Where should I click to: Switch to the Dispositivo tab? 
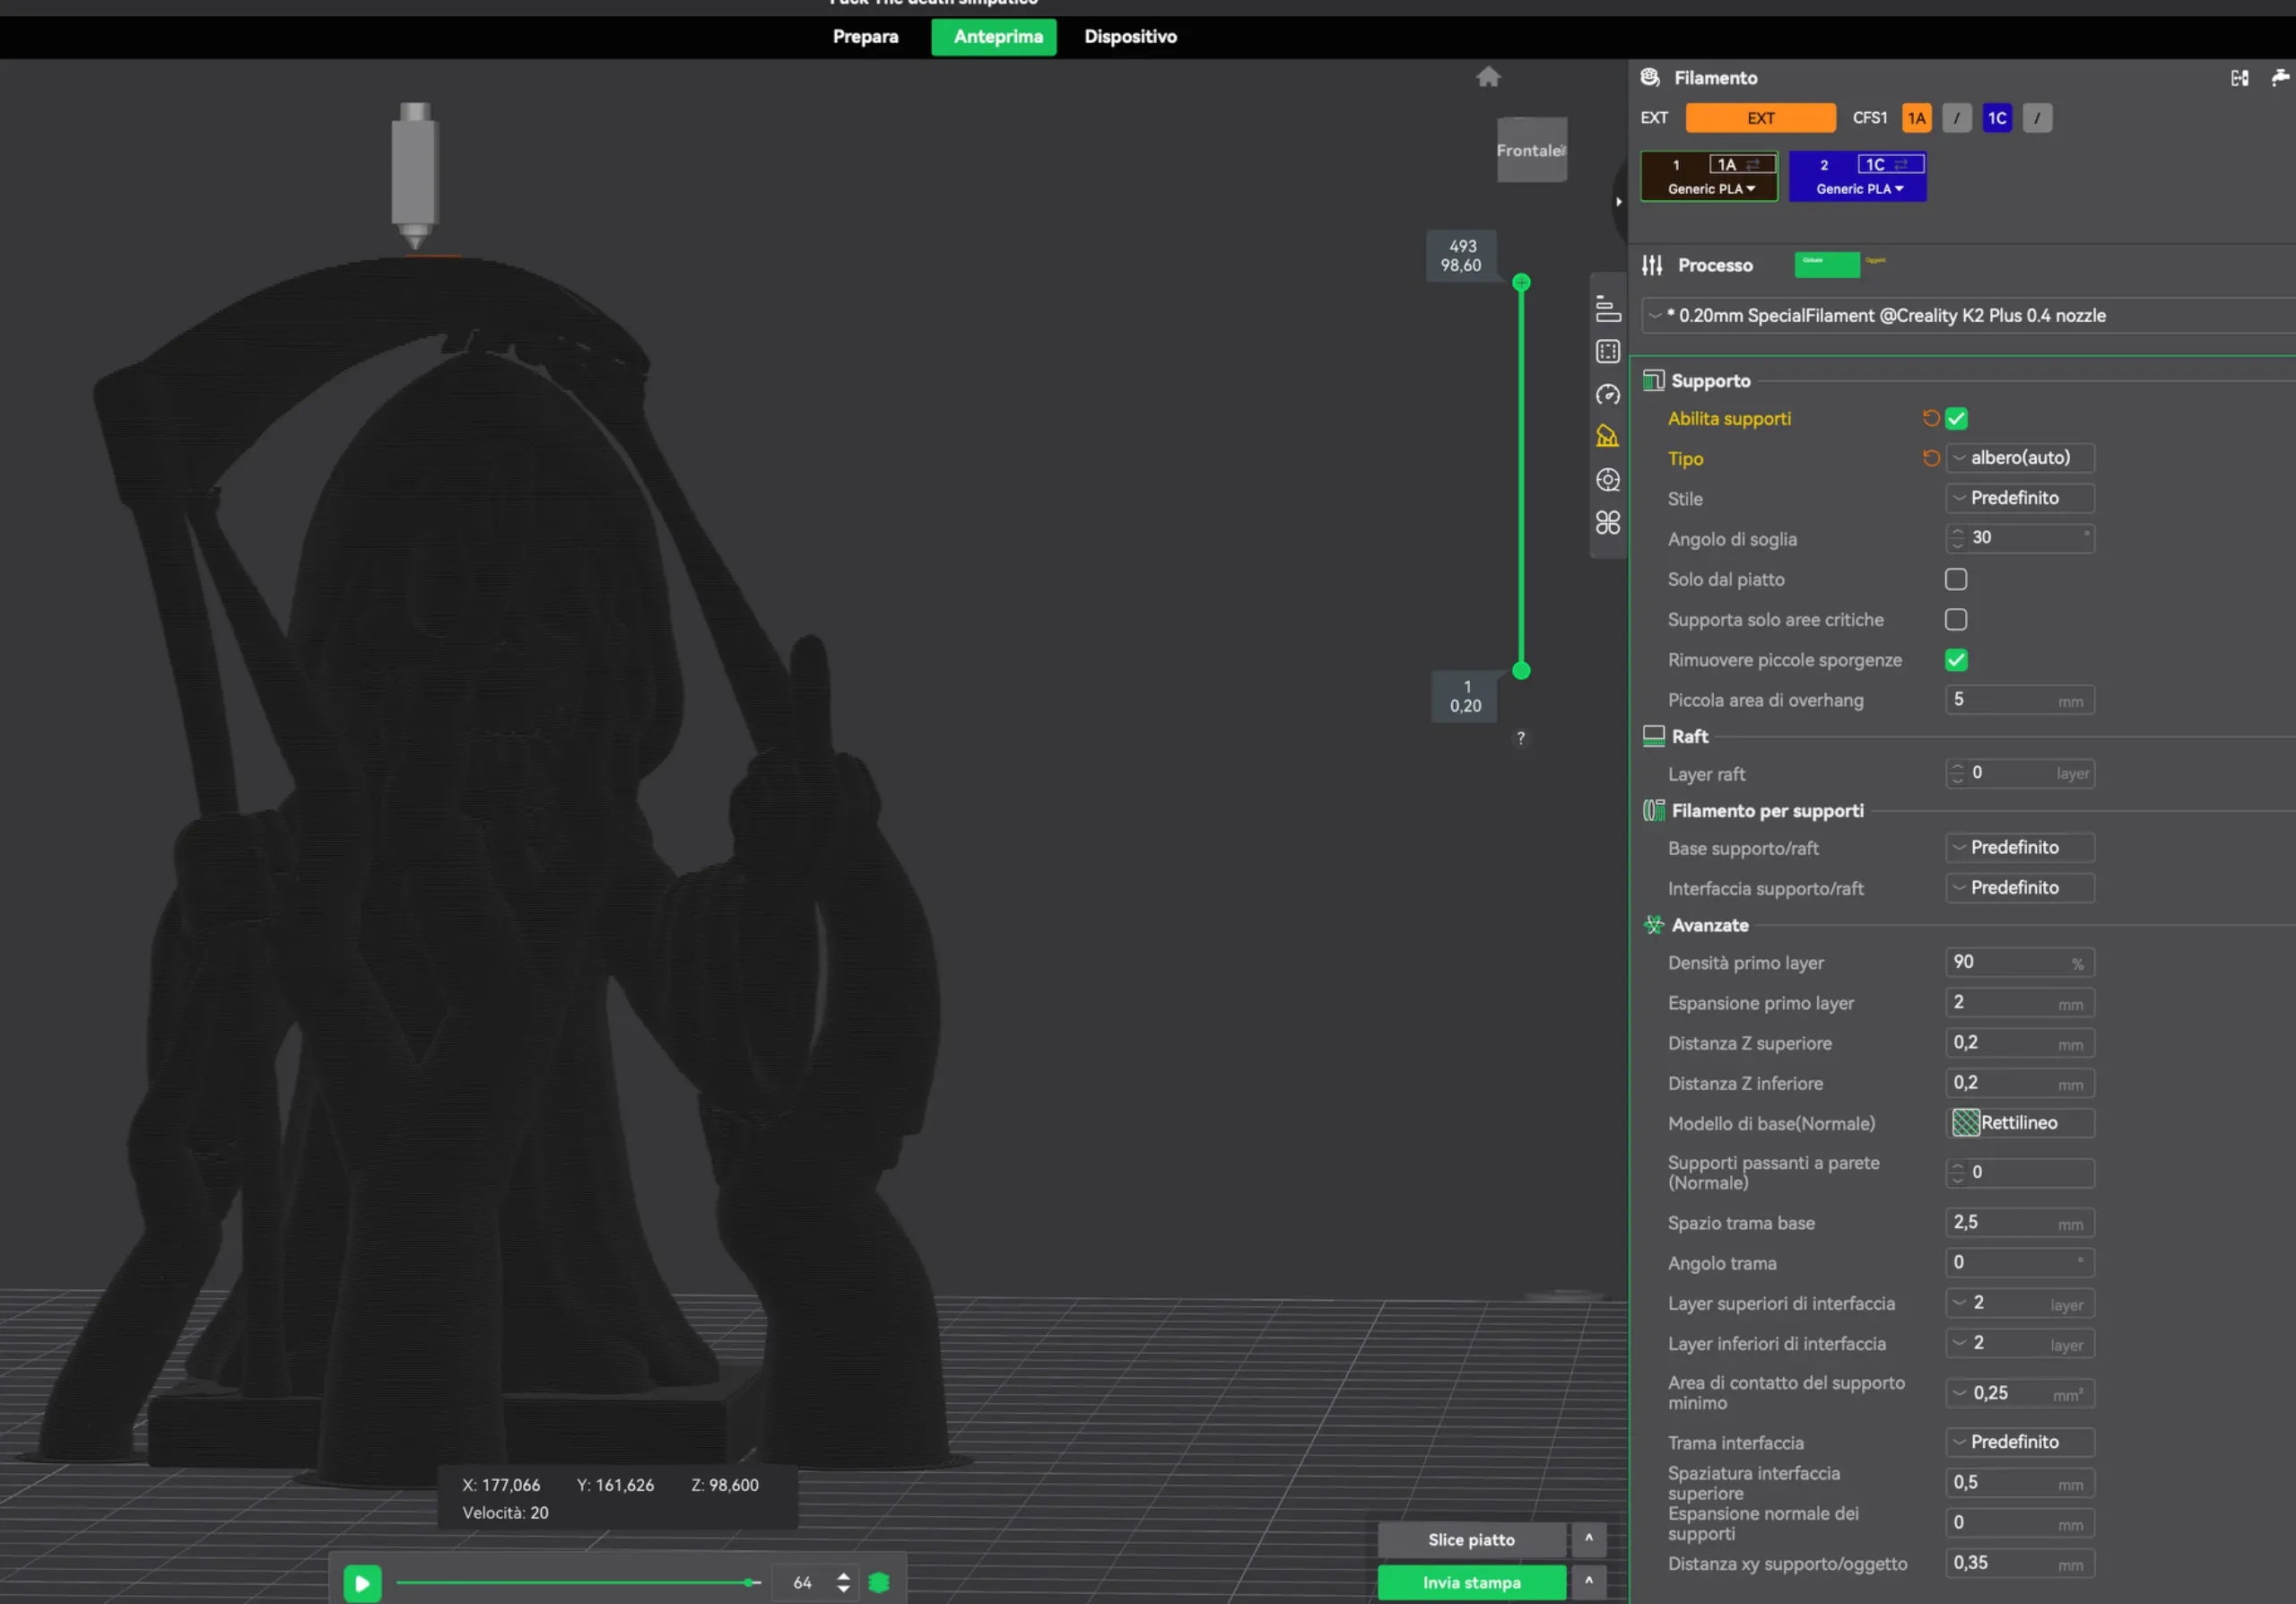pos(1130,37)
